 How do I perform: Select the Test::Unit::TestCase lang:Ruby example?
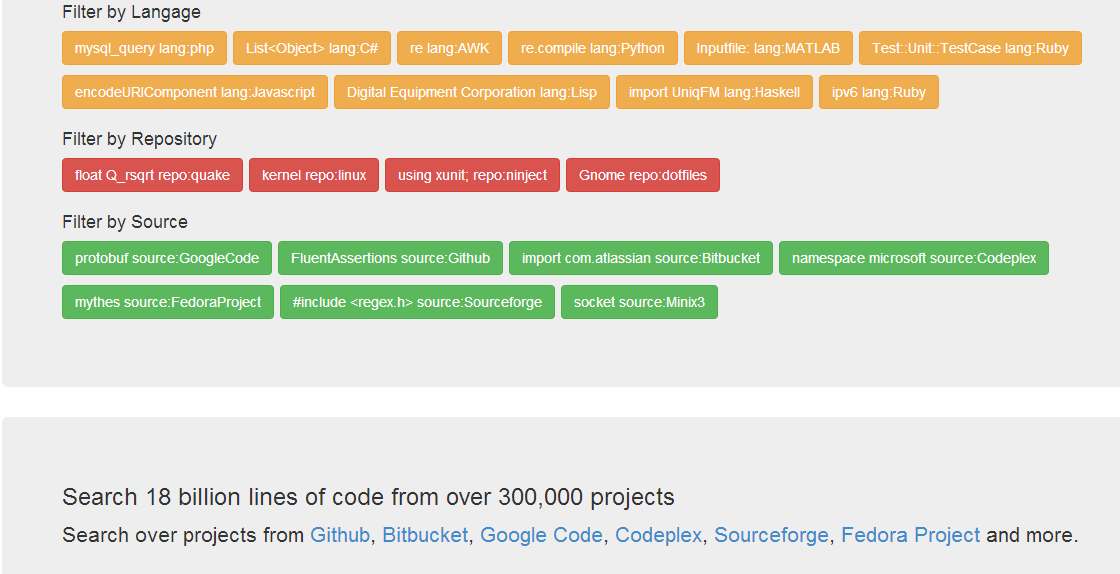[x=971, y=48]
